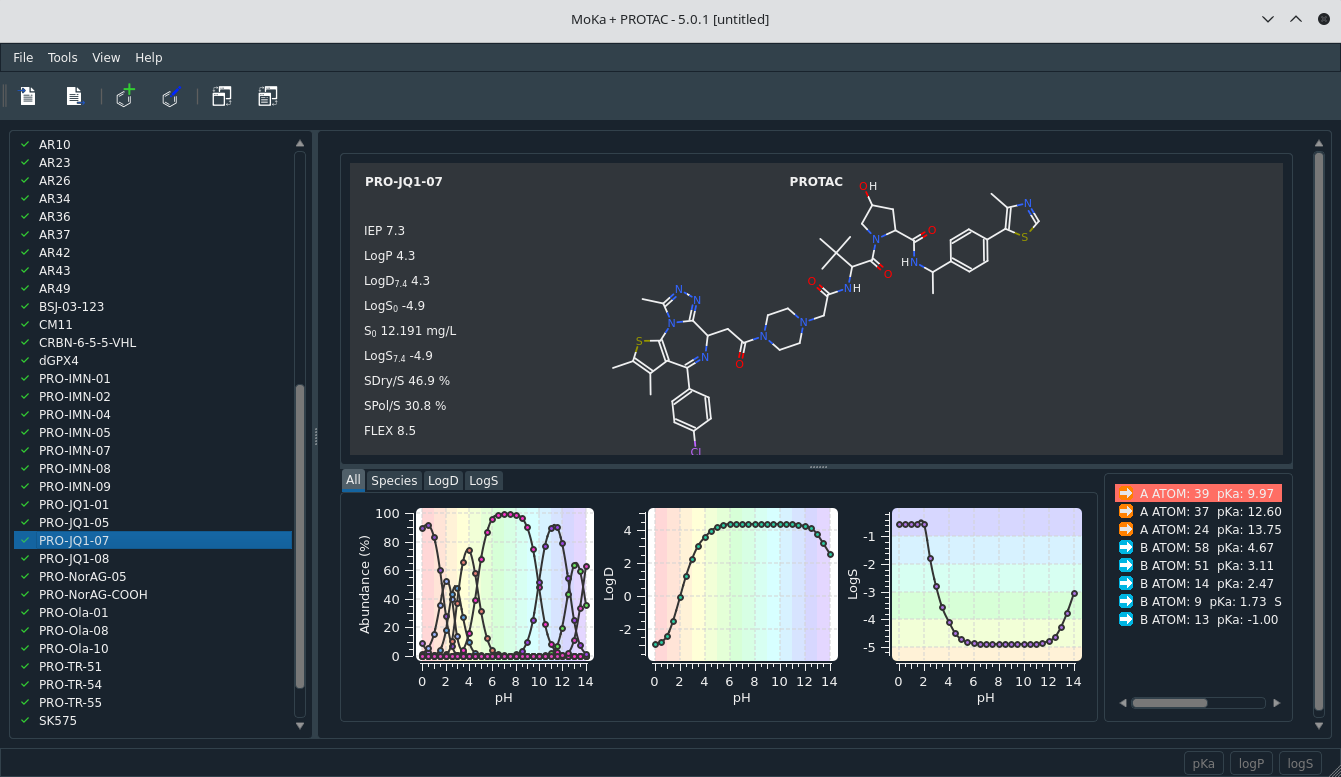Image resolution: width=1341 pixels, height=777 pixels.
Task: Click the orange arrow icon for ATOM 37
Action: point(1126,511)
